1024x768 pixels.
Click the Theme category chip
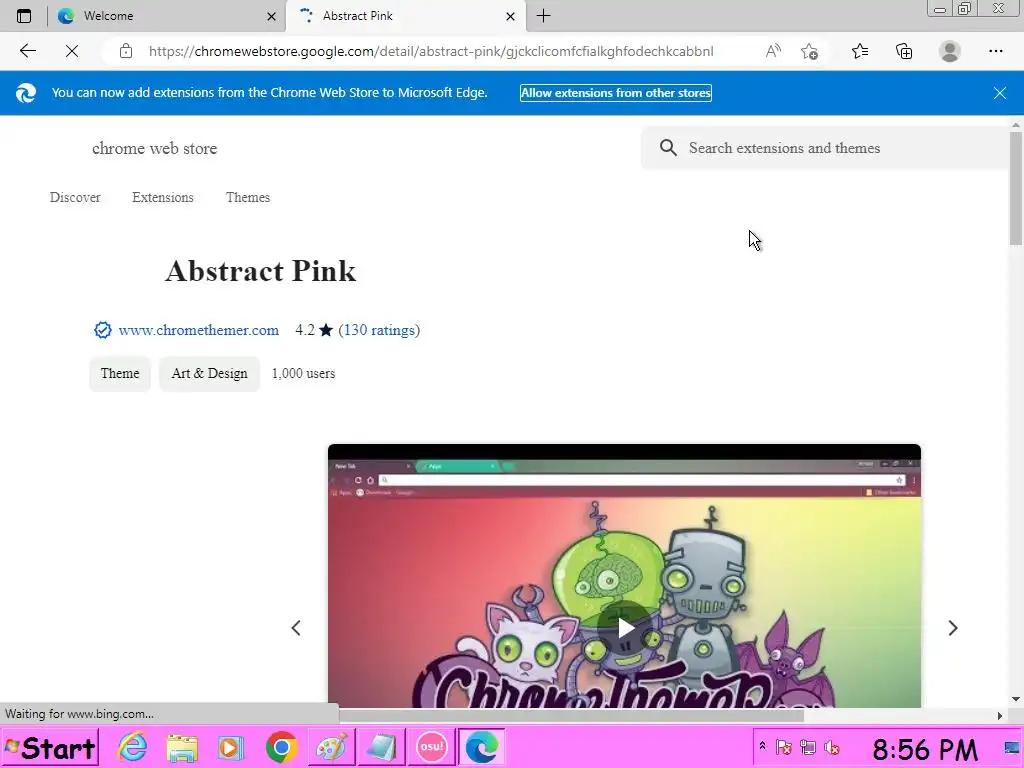point(120,374)
